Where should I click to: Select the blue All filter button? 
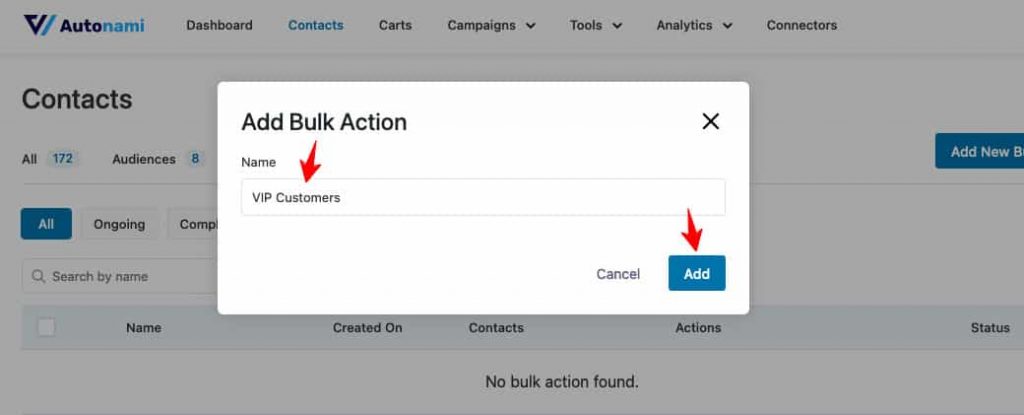click(46, 224)
